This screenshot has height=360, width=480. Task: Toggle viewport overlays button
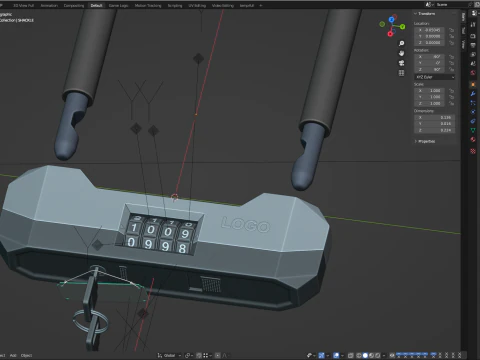(x=336, y=355)
